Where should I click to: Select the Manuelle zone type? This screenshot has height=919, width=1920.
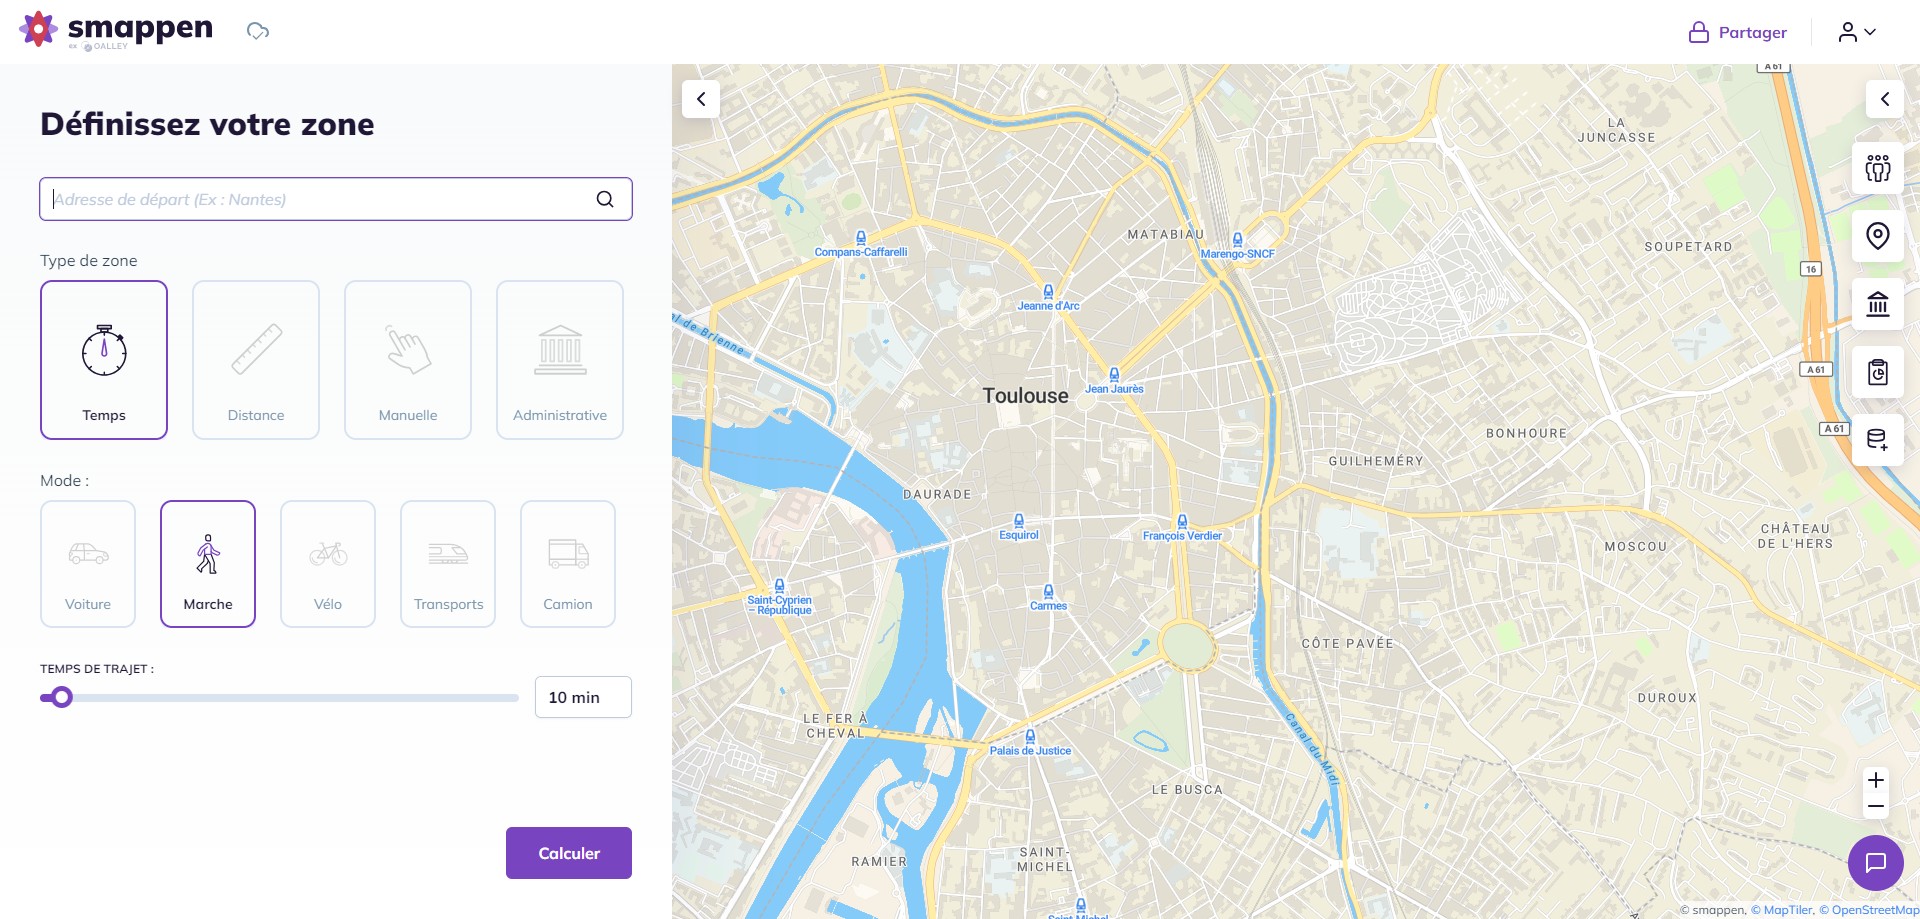(x=408, y=360)
